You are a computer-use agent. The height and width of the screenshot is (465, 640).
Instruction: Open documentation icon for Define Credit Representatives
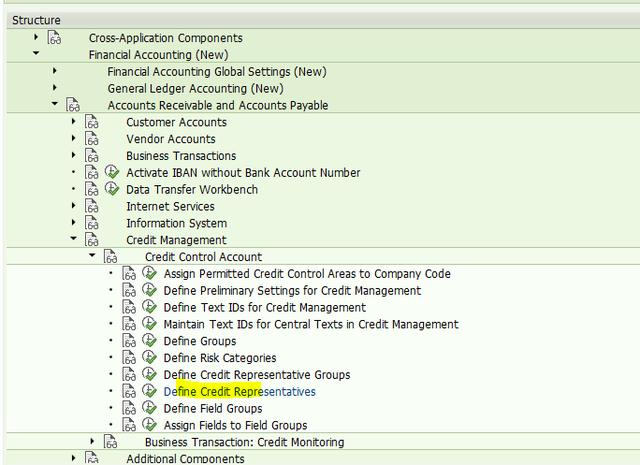(129, 392)
